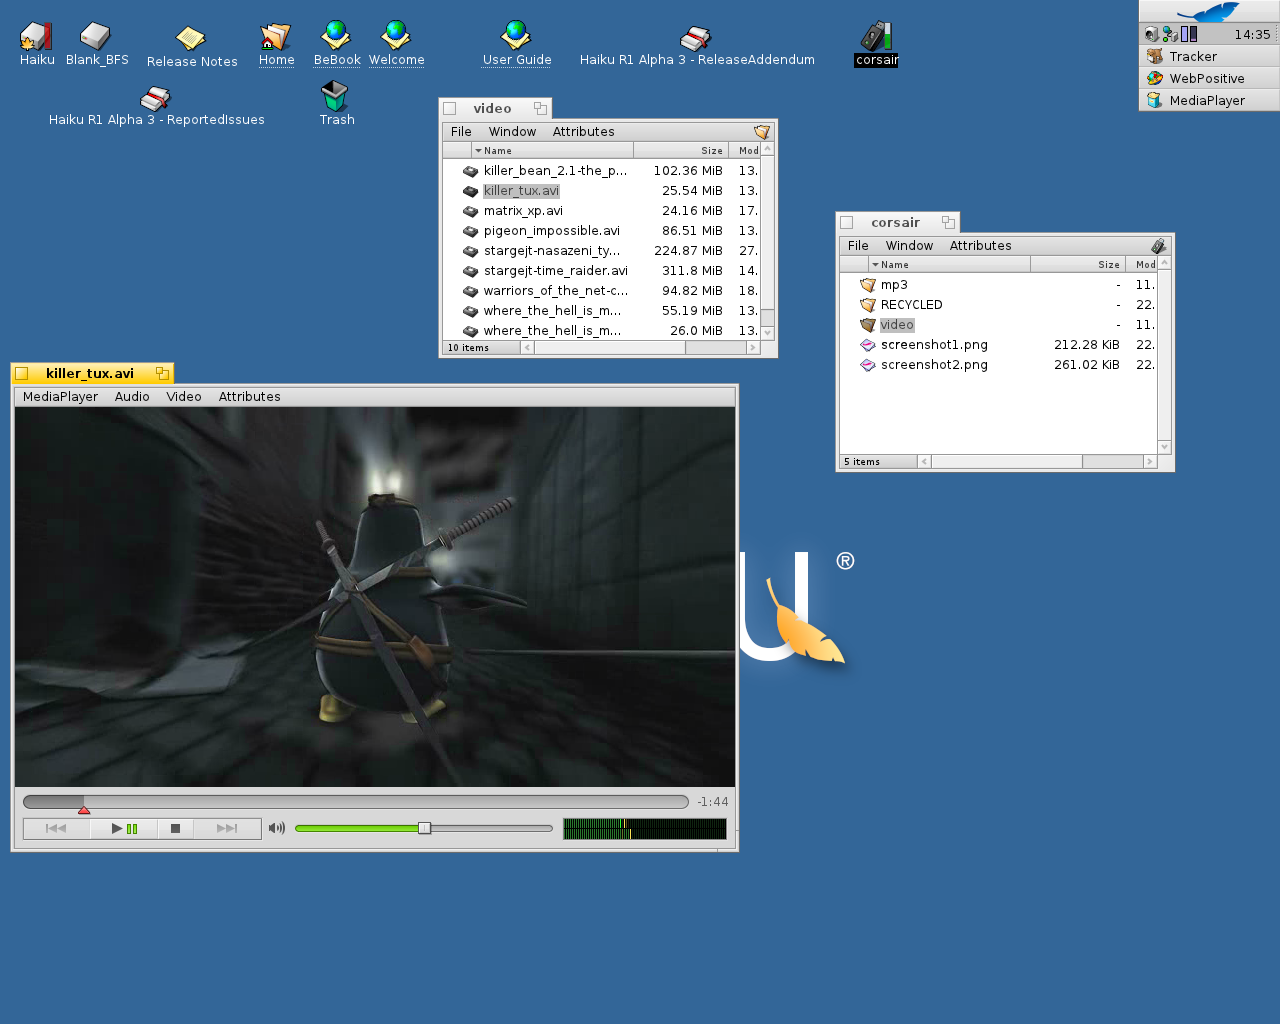Toggle the remaining time display -1:44
The height and width of the screenshot is (1024, 1280).
[x=712, y=802]
